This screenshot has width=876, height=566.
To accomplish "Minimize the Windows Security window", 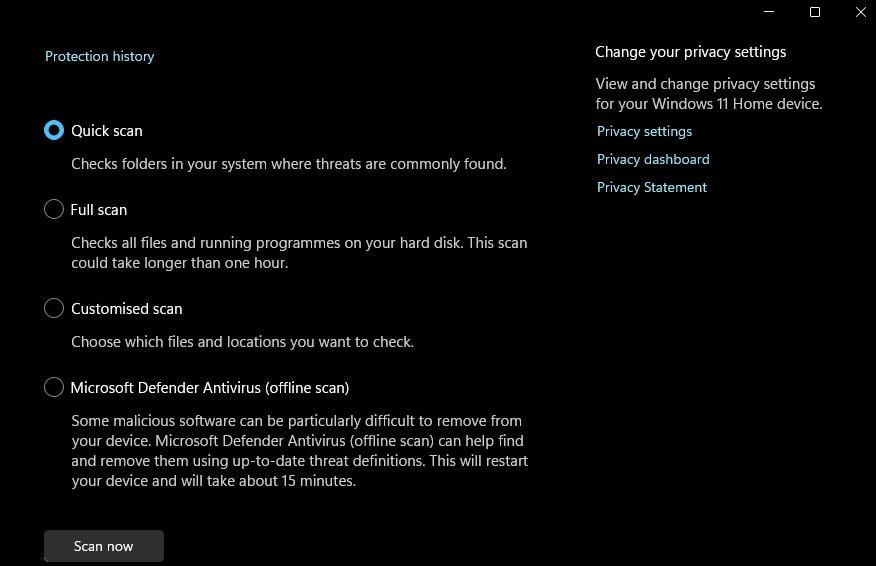I will [x=769, y=12].
